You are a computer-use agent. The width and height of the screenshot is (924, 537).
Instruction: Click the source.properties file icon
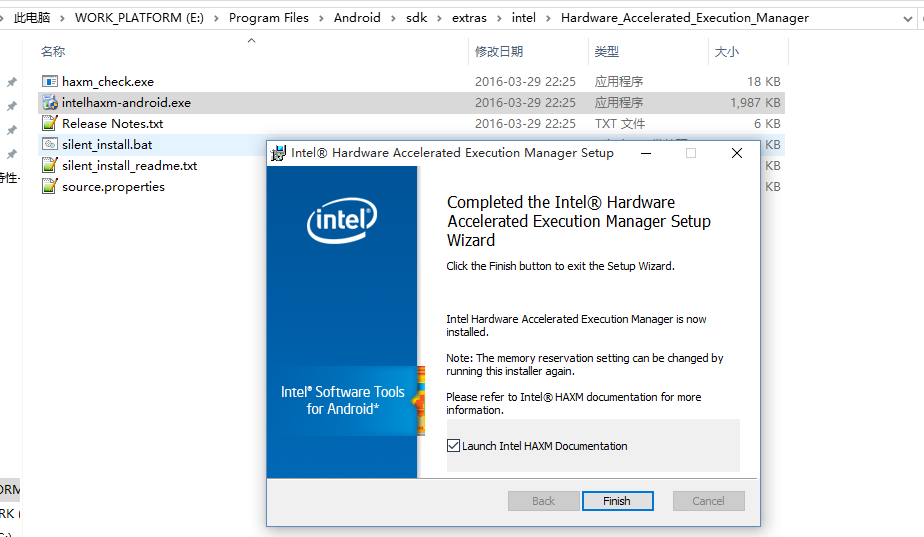50,187
